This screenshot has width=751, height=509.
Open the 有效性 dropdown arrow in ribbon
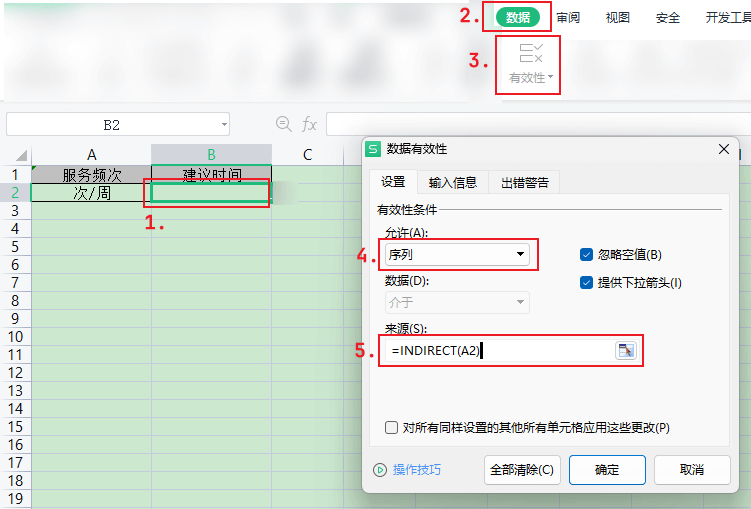coord(551,78)
